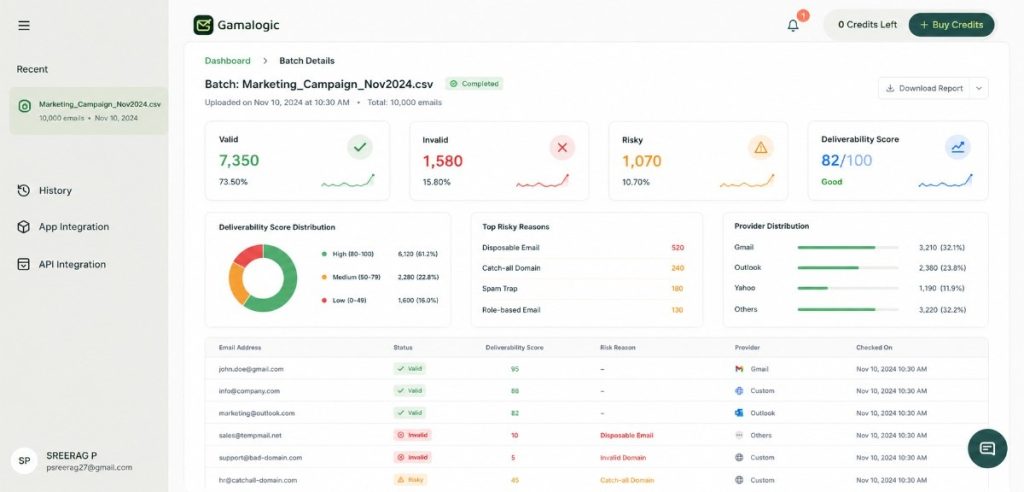Click the Outlook icon in marketing@outlook.com row
This screenshot has width=1024, height=492.
(739, 413)
